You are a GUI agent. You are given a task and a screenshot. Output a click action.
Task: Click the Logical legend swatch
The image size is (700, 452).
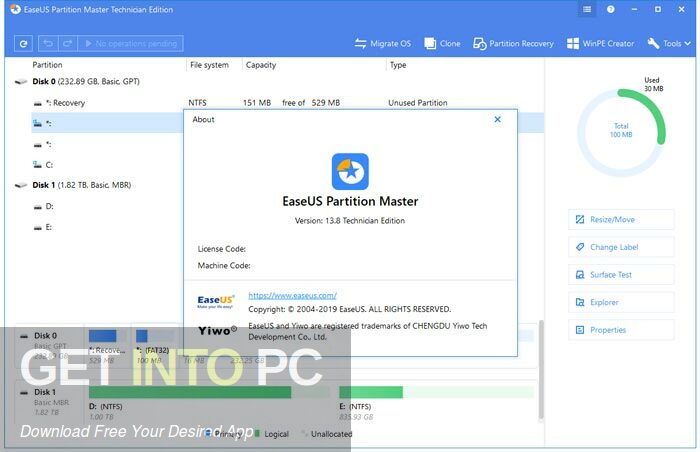tap(258, 433)
